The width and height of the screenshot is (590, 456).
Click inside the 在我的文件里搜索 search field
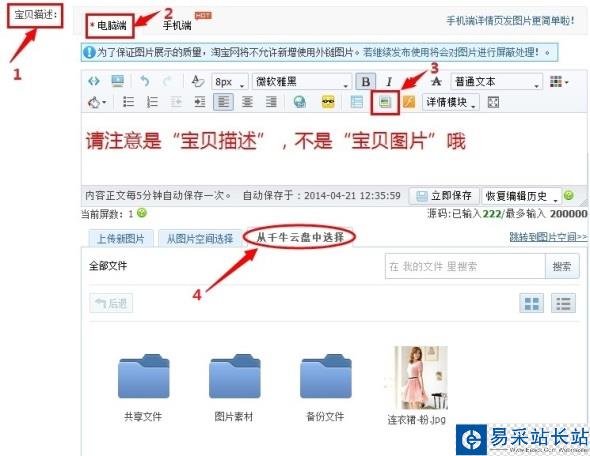point(465,266)
